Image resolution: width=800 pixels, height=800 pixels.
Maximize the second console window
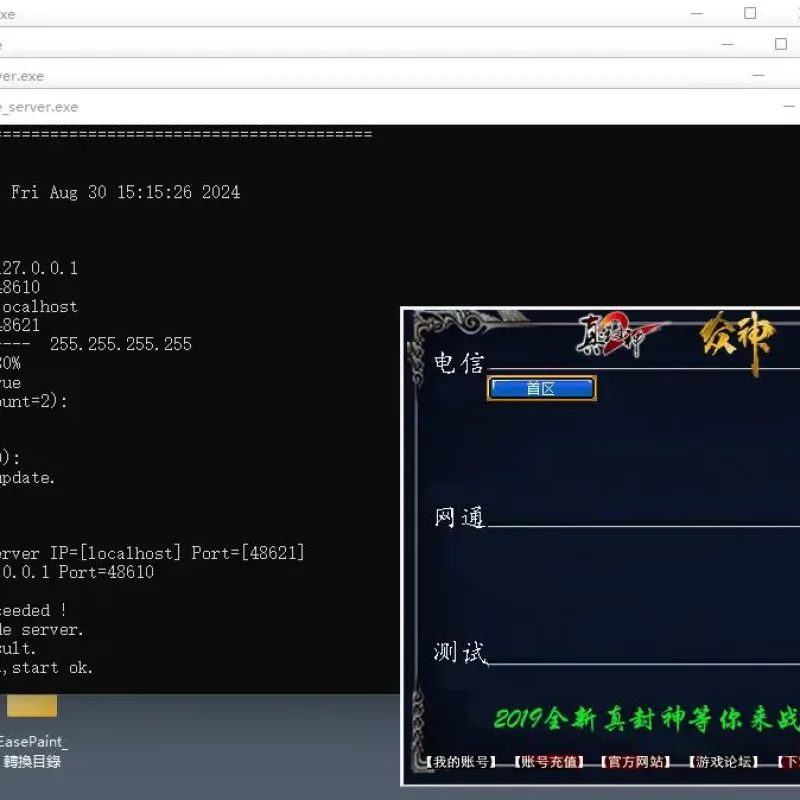[x=781, y=44]
